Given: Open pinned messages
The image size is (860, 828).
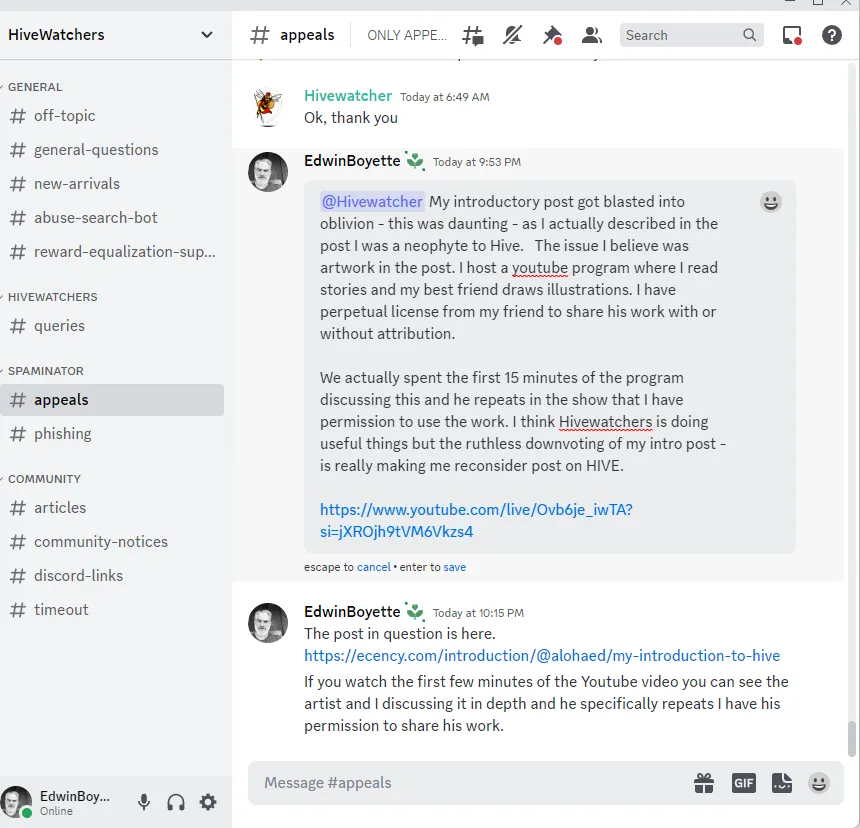Looking at the screenshot, I should (x=552, y=35).
